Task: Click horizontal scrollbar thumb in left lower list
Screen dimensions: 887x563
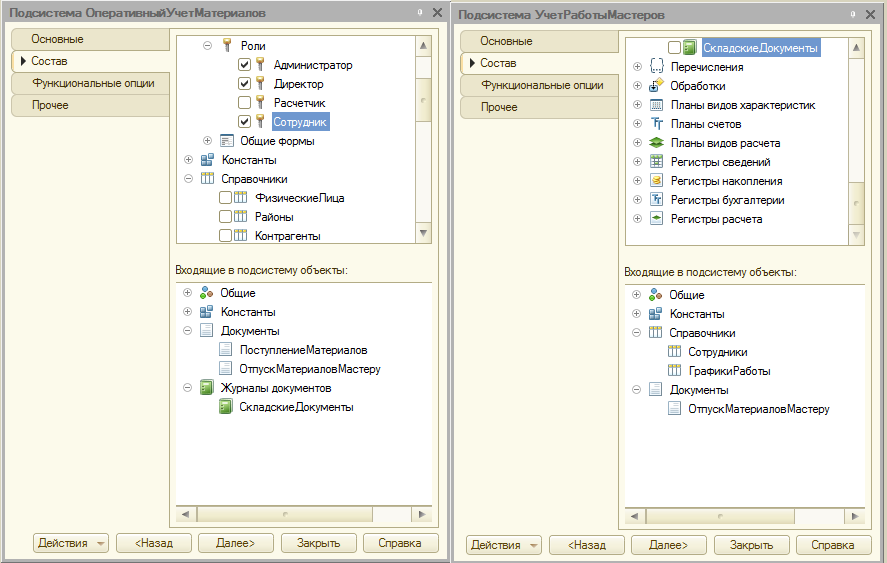Action: 285,514
